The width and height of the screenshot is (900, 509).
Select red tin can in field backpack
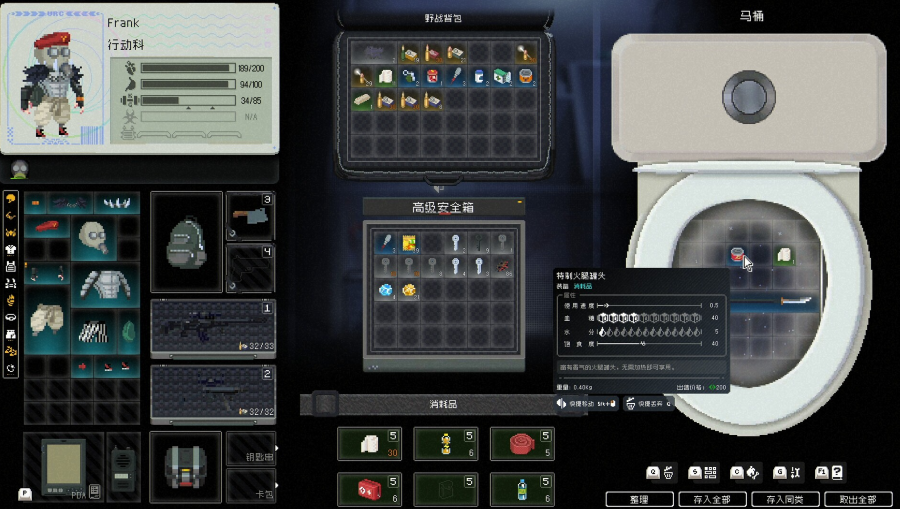(432, 76)
